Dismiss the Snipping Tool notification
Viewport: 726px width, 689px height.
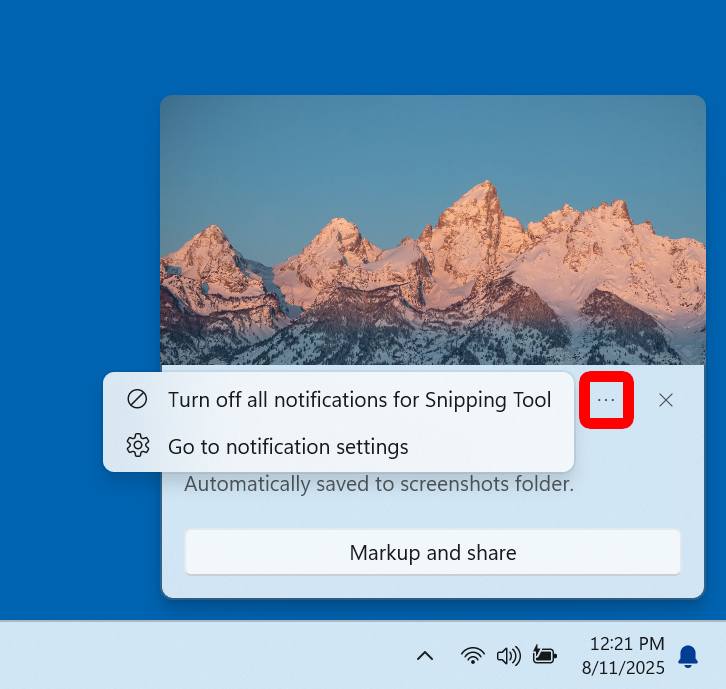point(666,400)
